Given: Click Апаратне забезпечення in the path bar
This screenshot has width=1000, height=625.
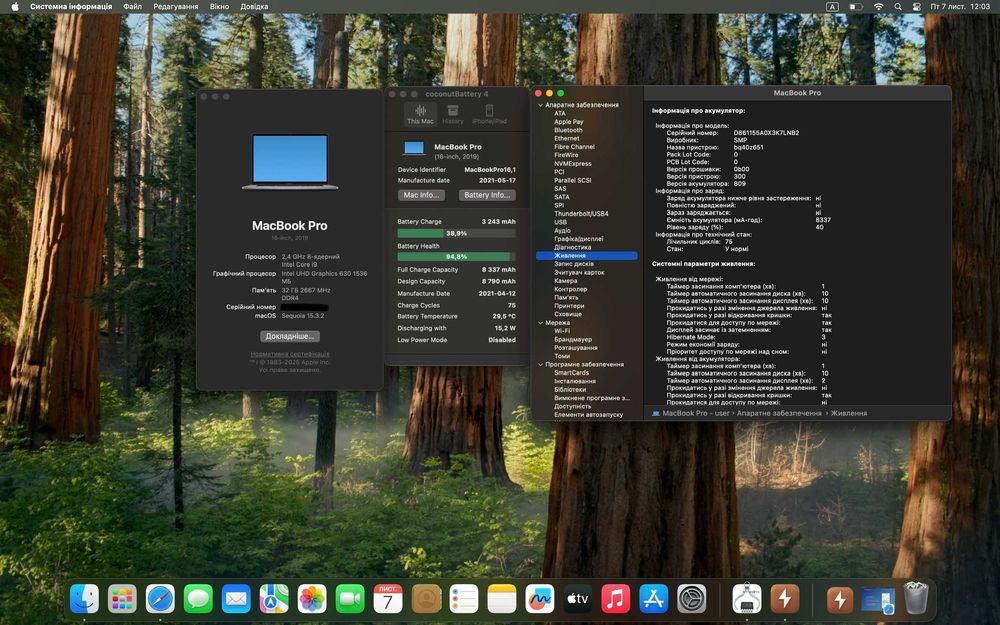Looking at the screenshot, I should click(779, 413).
